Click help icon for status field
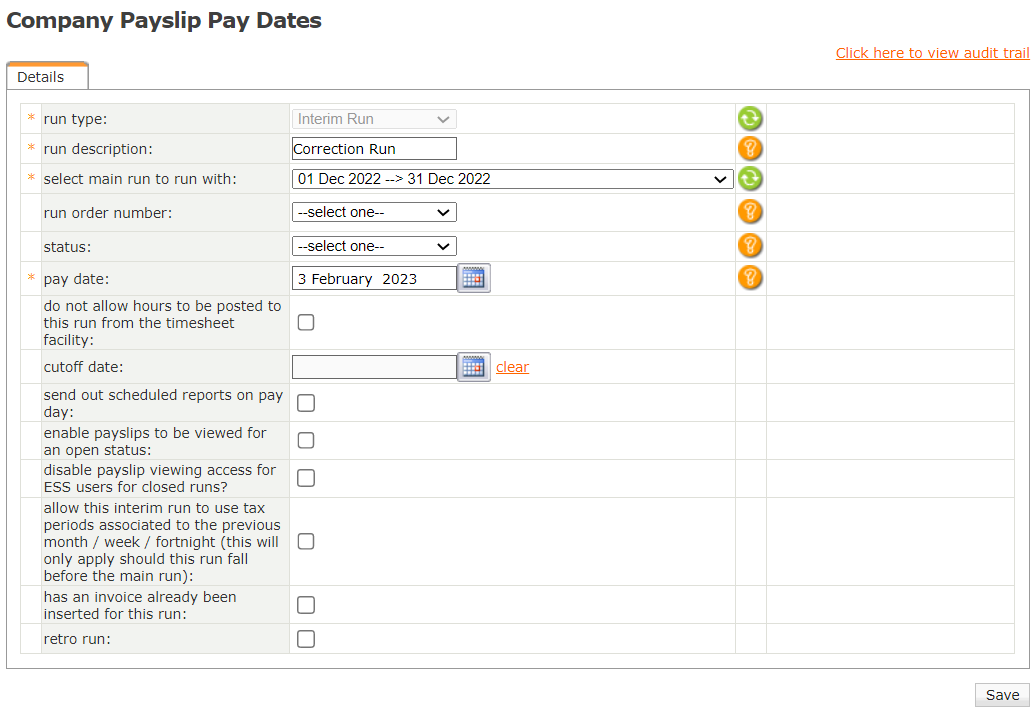Viewport: 1036px width, 707px height. click(750, 246)
